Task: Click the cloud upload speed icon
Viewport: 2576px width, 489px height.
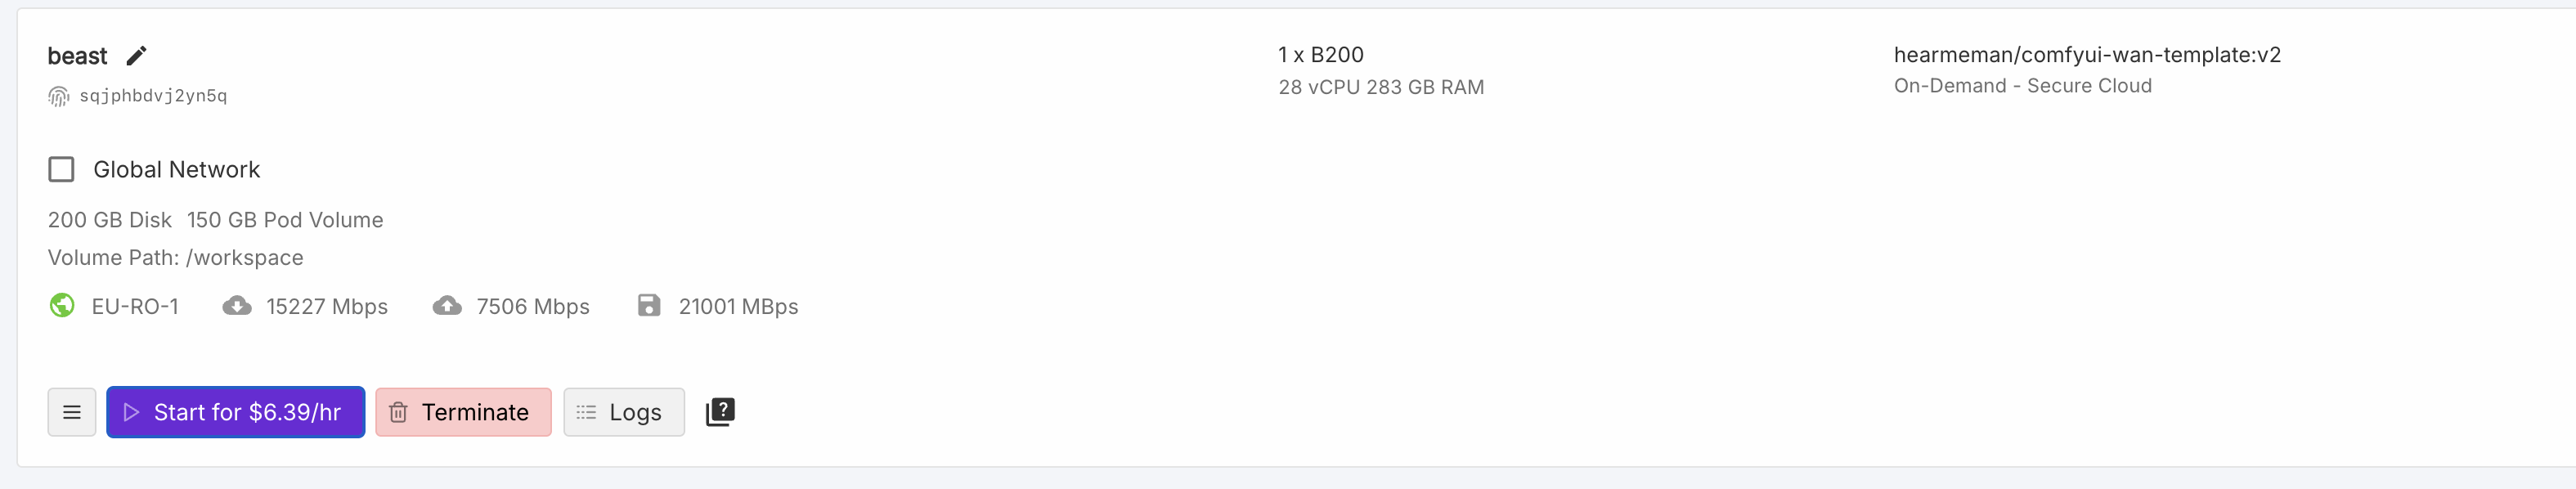Action: click(447, 306)
